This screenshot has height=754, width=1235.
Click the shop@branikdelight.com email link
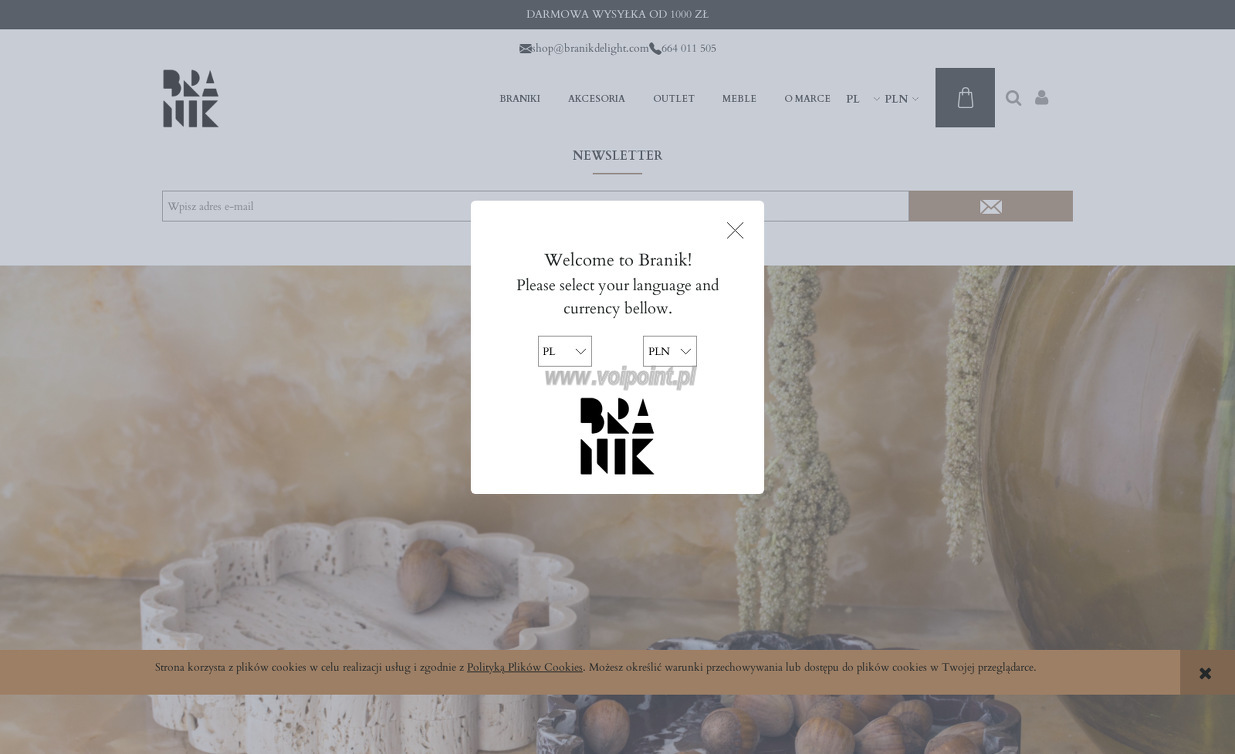coord(584,48)
